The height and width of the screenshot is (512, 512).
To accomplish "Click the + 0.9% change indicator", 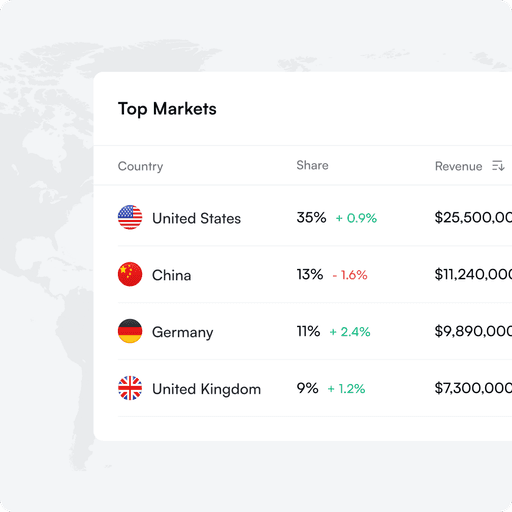I will [356, 218].
